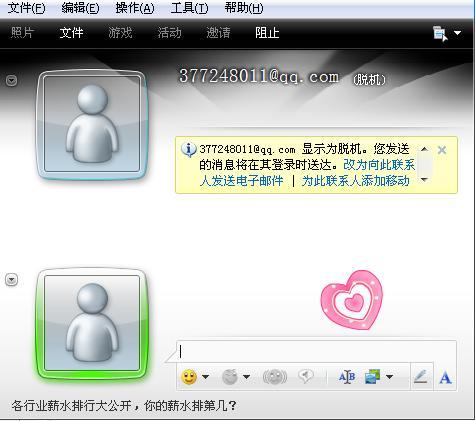475x421 pixels.
Task: Click 阻止 to block this contact
Action: (x=267, y=33)
